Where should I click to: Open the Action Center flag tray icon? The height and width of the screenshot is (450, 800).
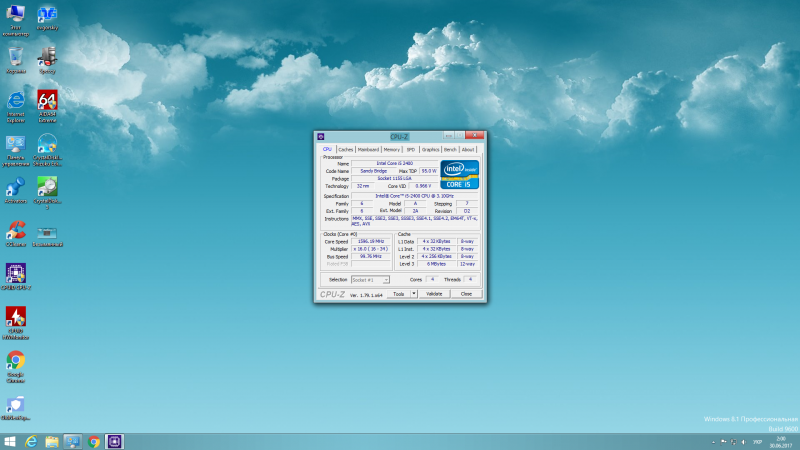723,442
